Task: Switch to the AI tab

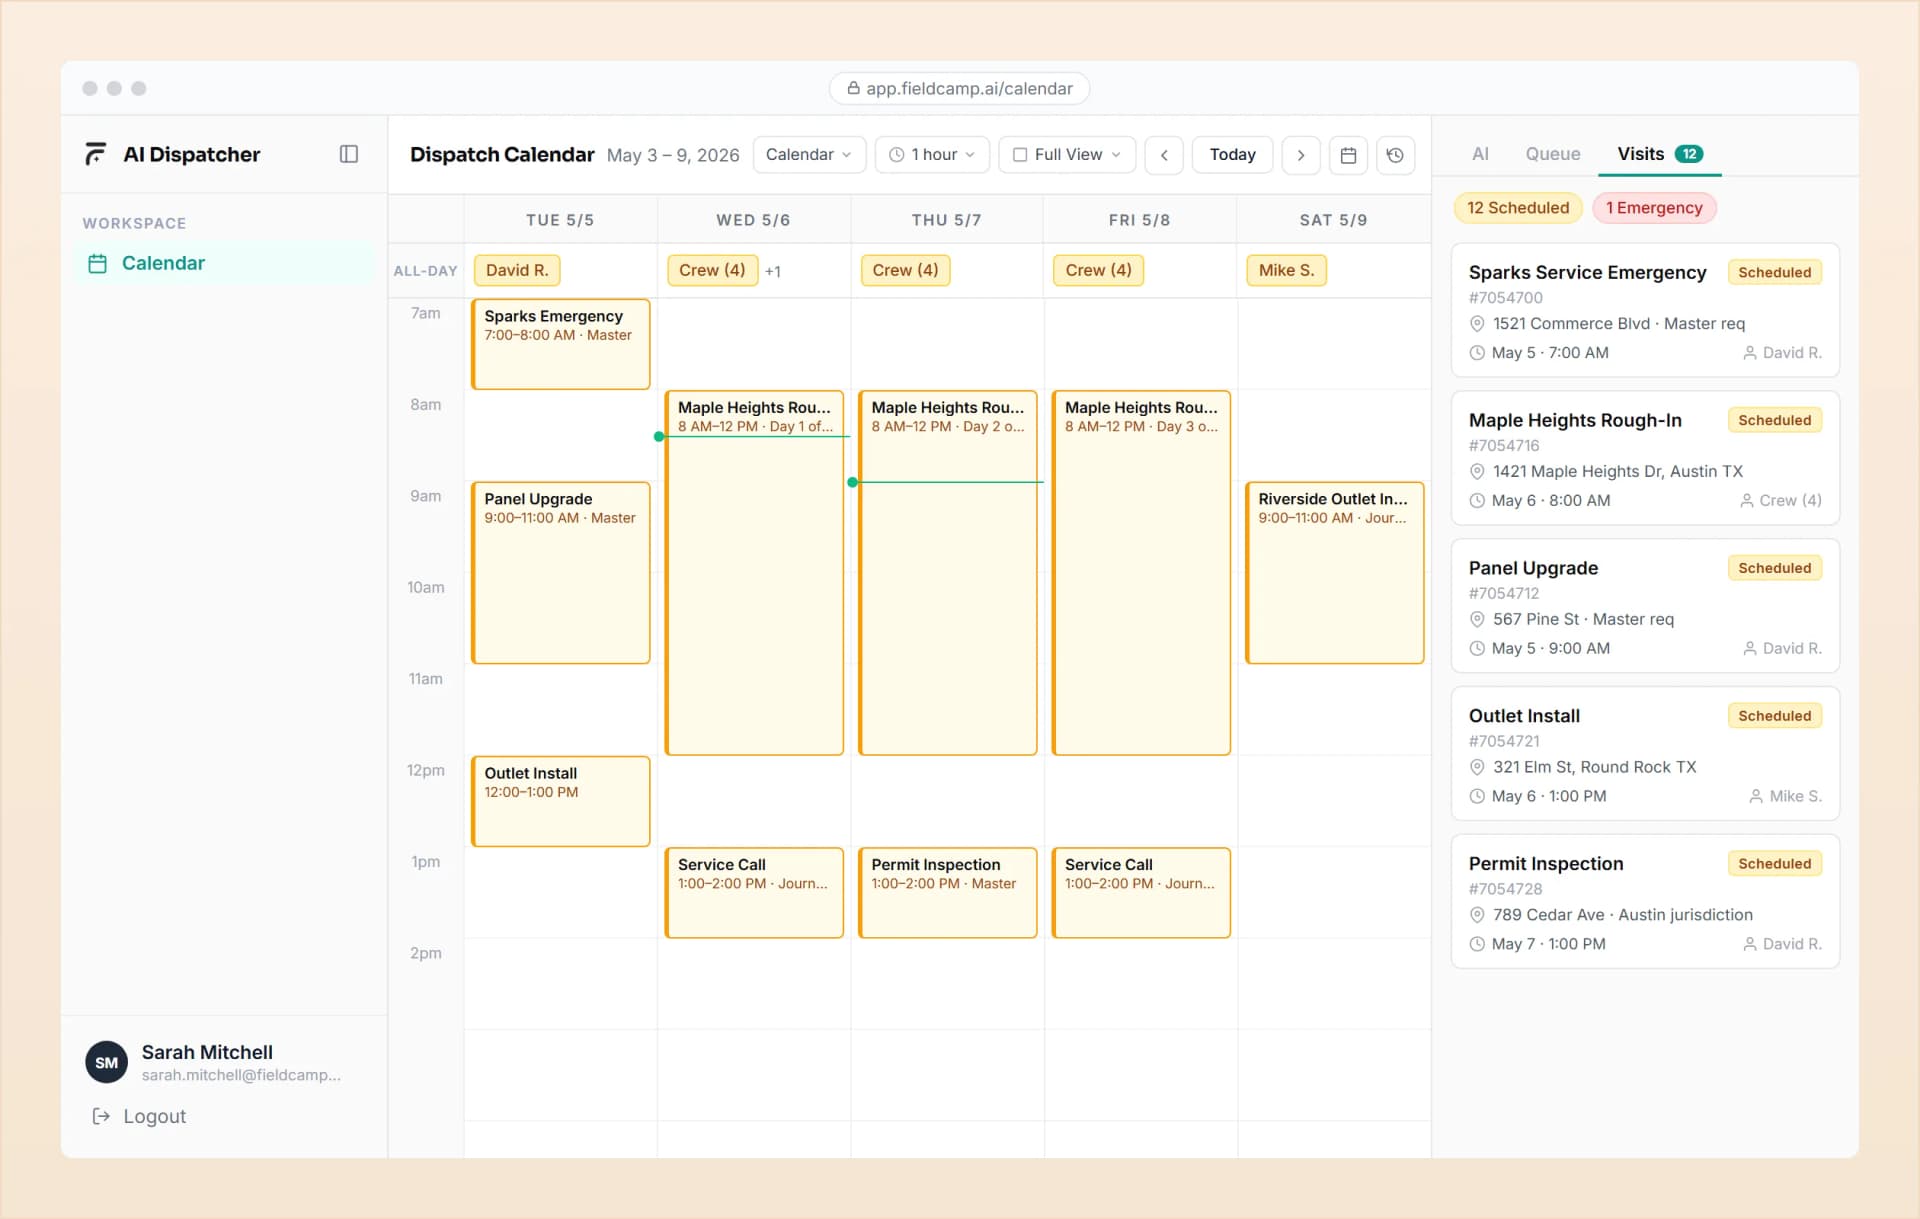Action: point(1480,154)
